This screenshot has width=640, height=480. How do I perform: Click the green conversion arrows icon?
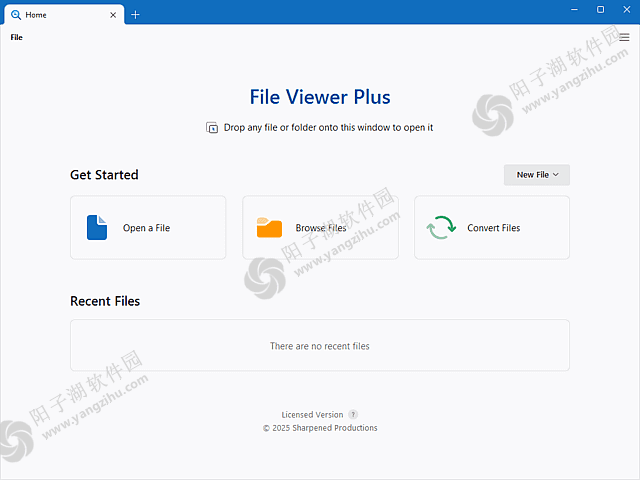click(x=441, y=227)
